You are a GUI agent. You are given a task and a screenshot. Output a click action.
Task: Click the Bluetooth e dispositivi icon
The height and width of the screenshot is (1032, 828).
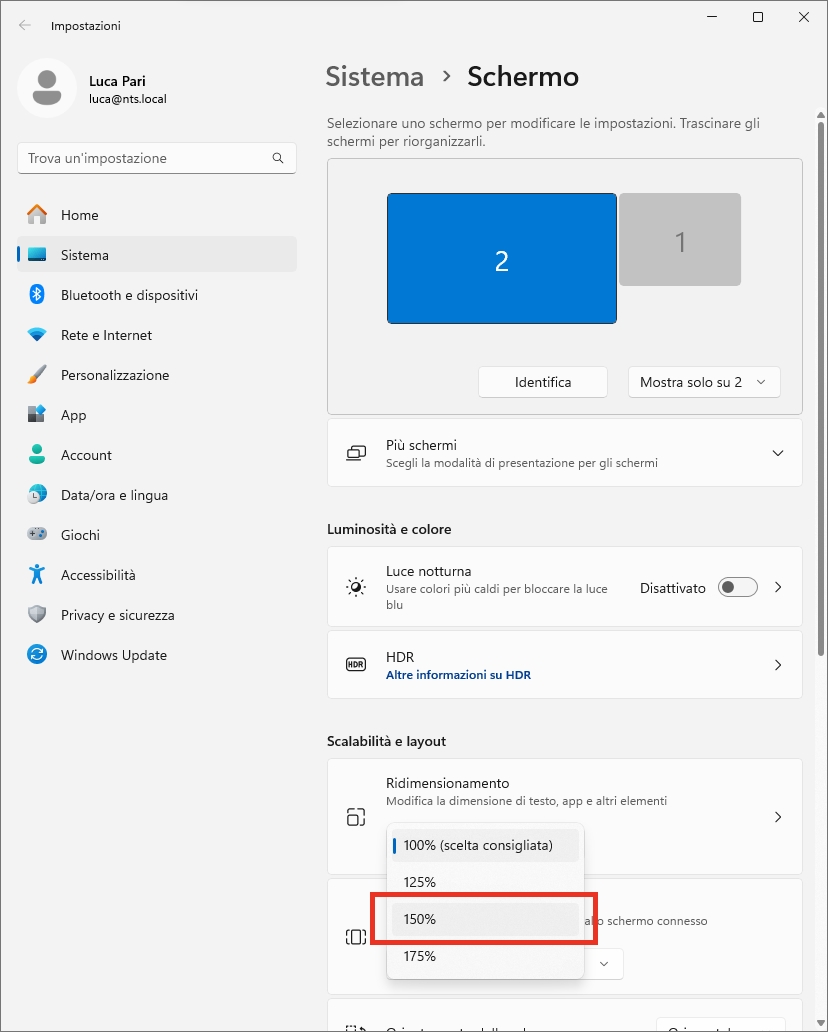(37, 295)
